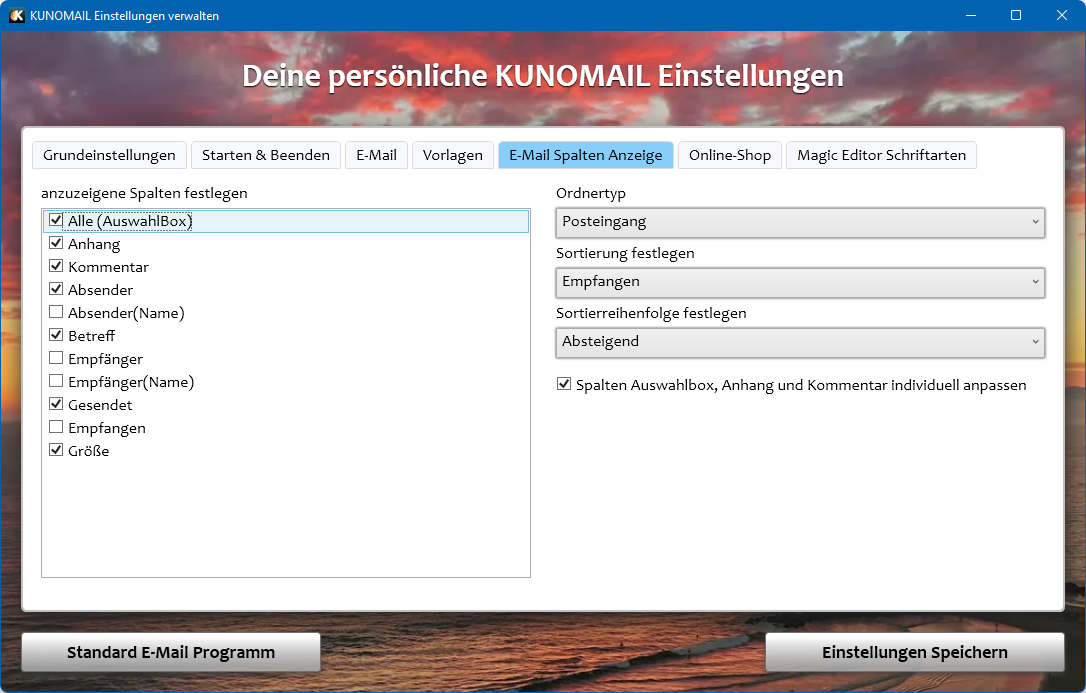Uncheck the Kommentar column checkbox
Viewport: 1086px width, 693px height.
[x=56, y=267]
